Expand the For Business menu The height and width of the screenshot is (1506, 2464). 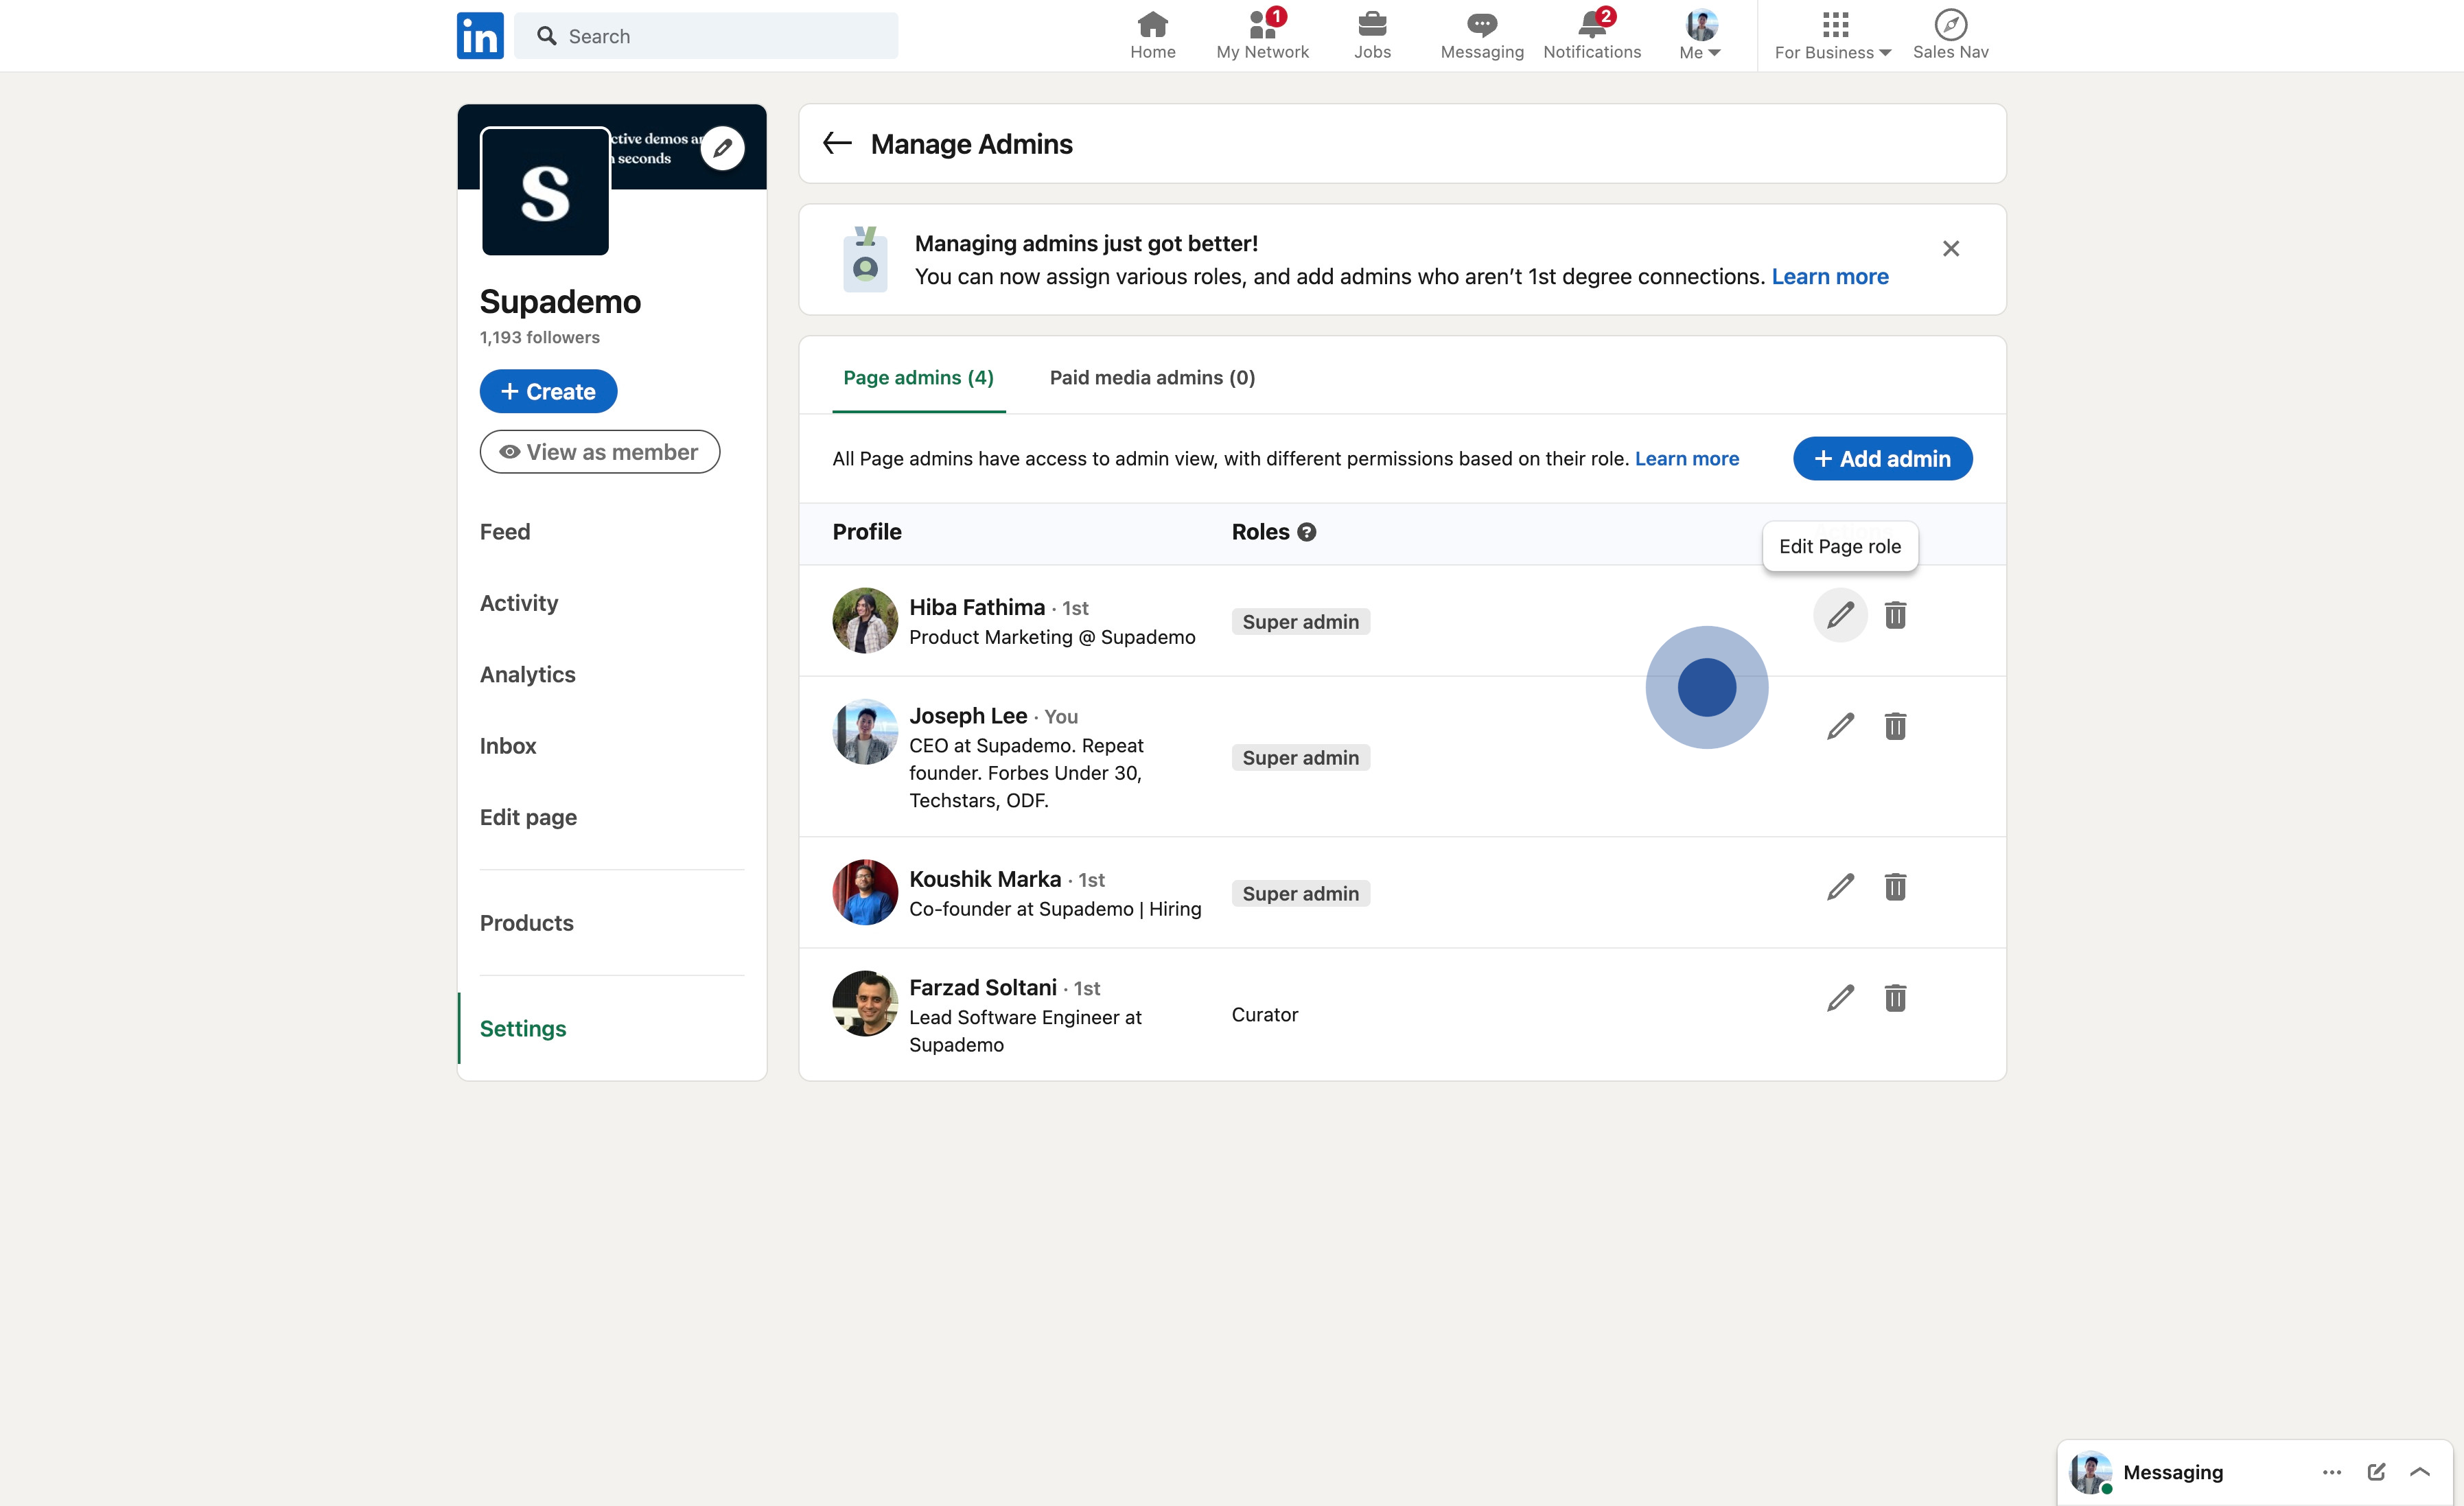point(1833,36)
